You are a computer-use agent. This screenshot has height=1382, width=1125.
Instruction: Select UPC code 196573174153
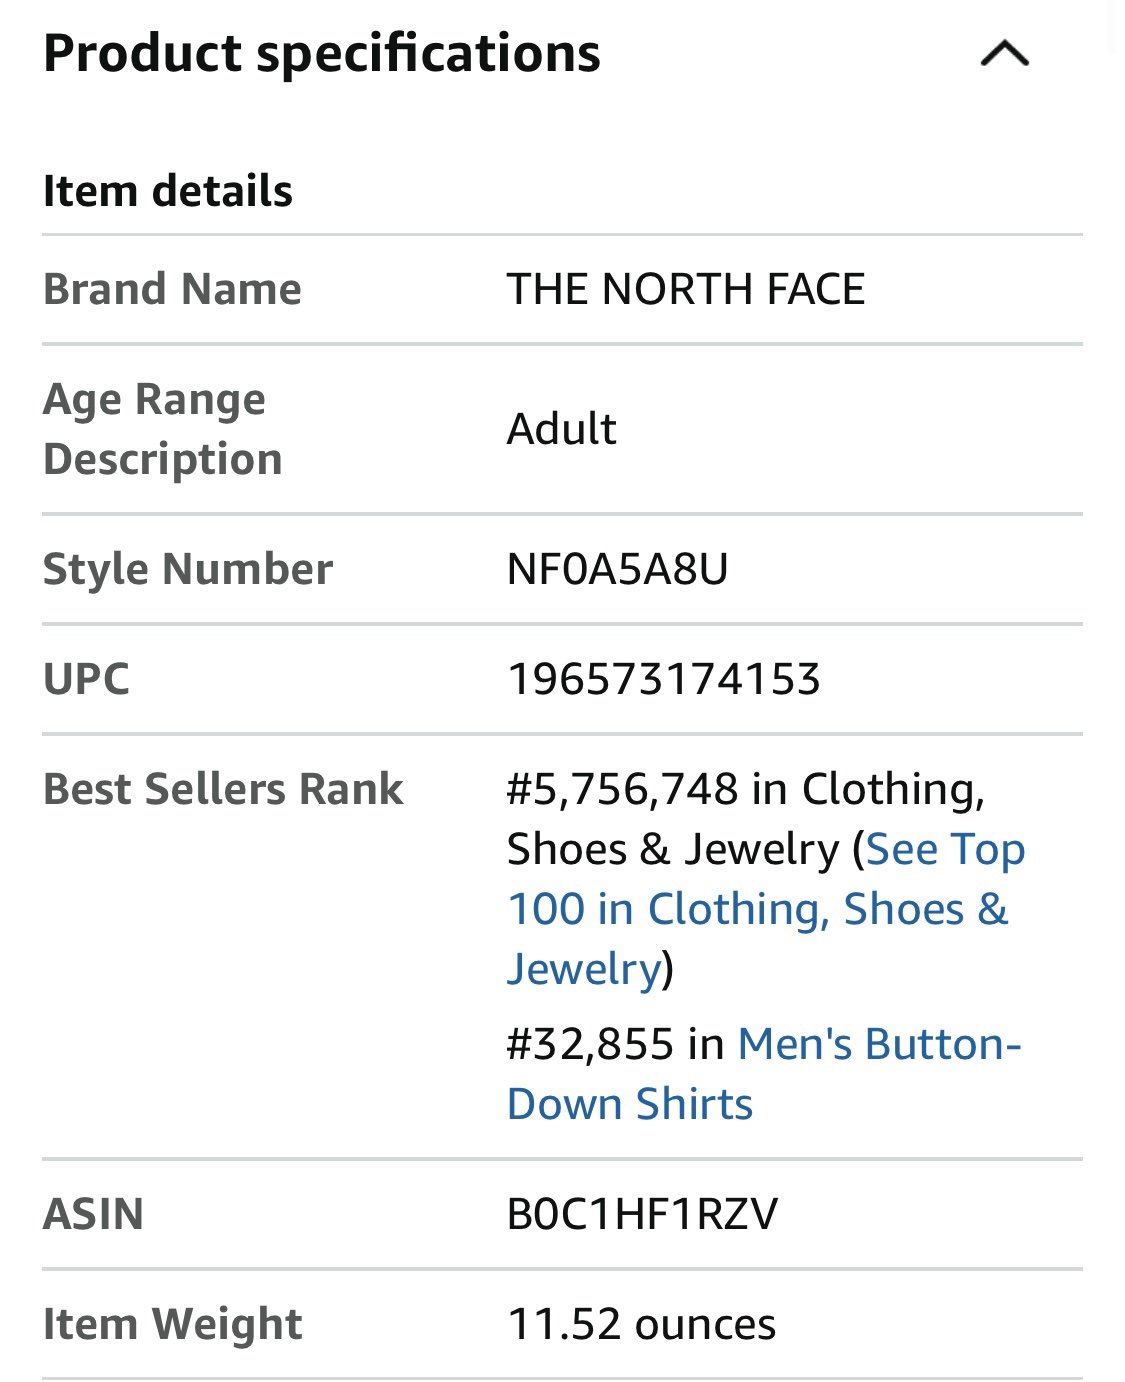pyautogui.click(x=664, y=679)
